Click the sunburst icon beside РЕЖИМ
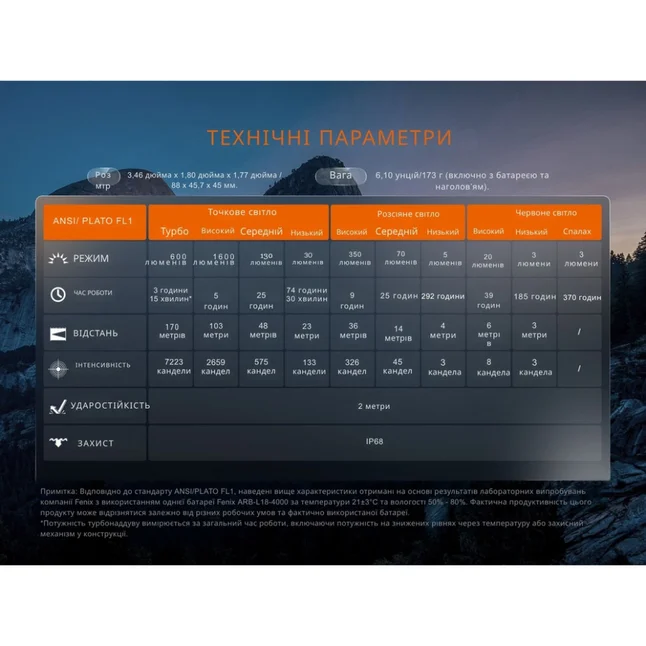The height and width of the screenshot is (646, 646). 58,259
